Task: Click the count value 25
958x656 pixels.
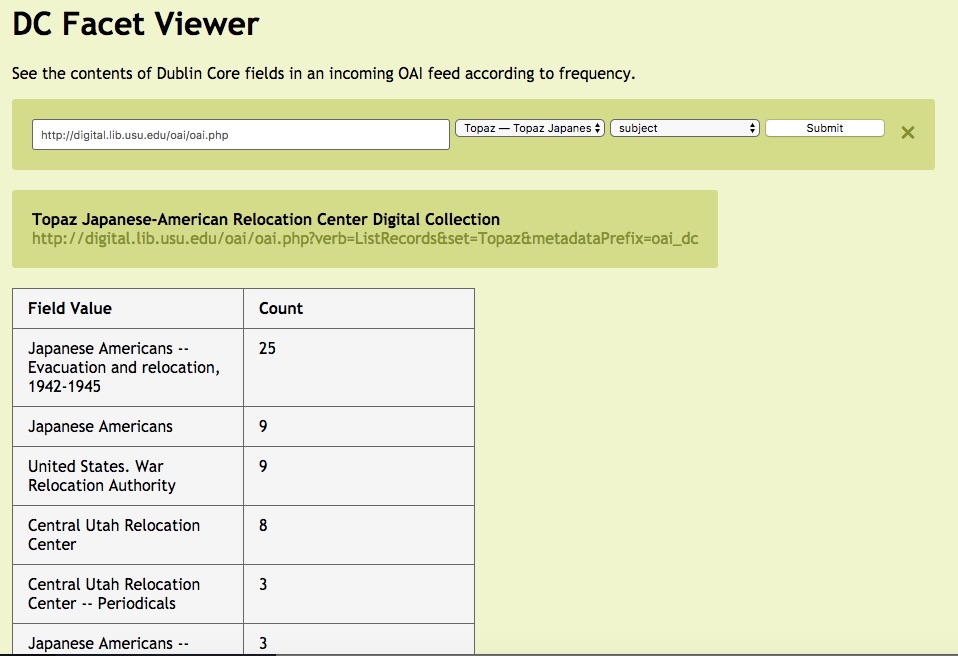Action: (x=267, y=348)
